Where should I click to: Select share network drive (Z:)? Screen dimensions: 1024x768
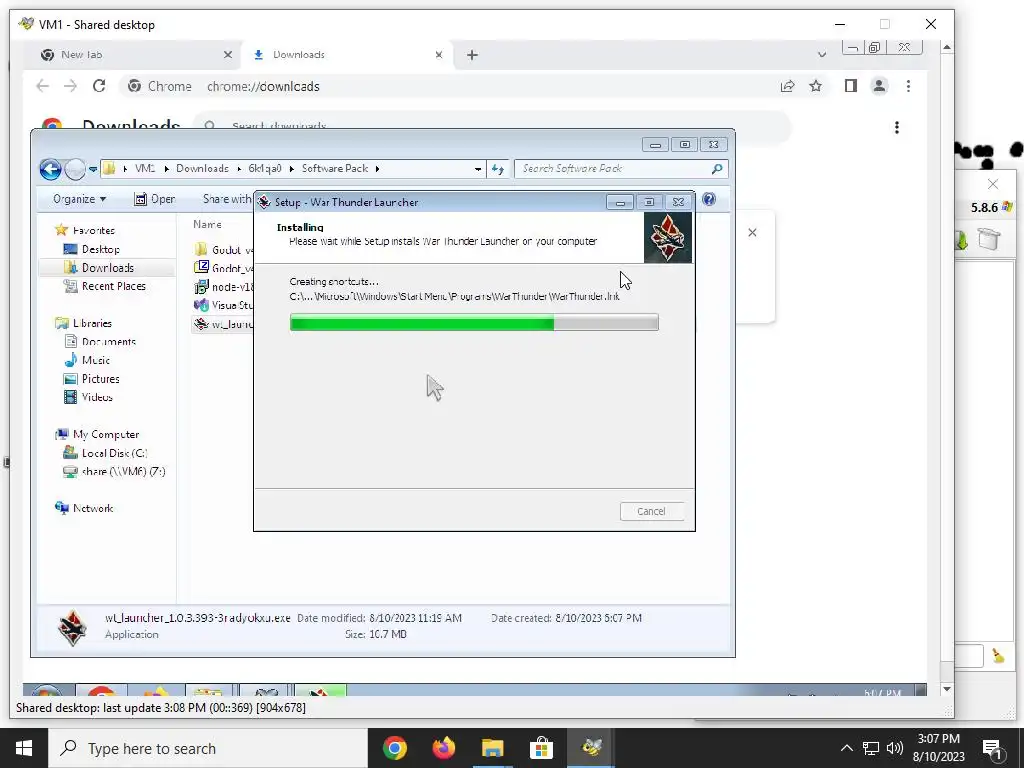point(123,472)
